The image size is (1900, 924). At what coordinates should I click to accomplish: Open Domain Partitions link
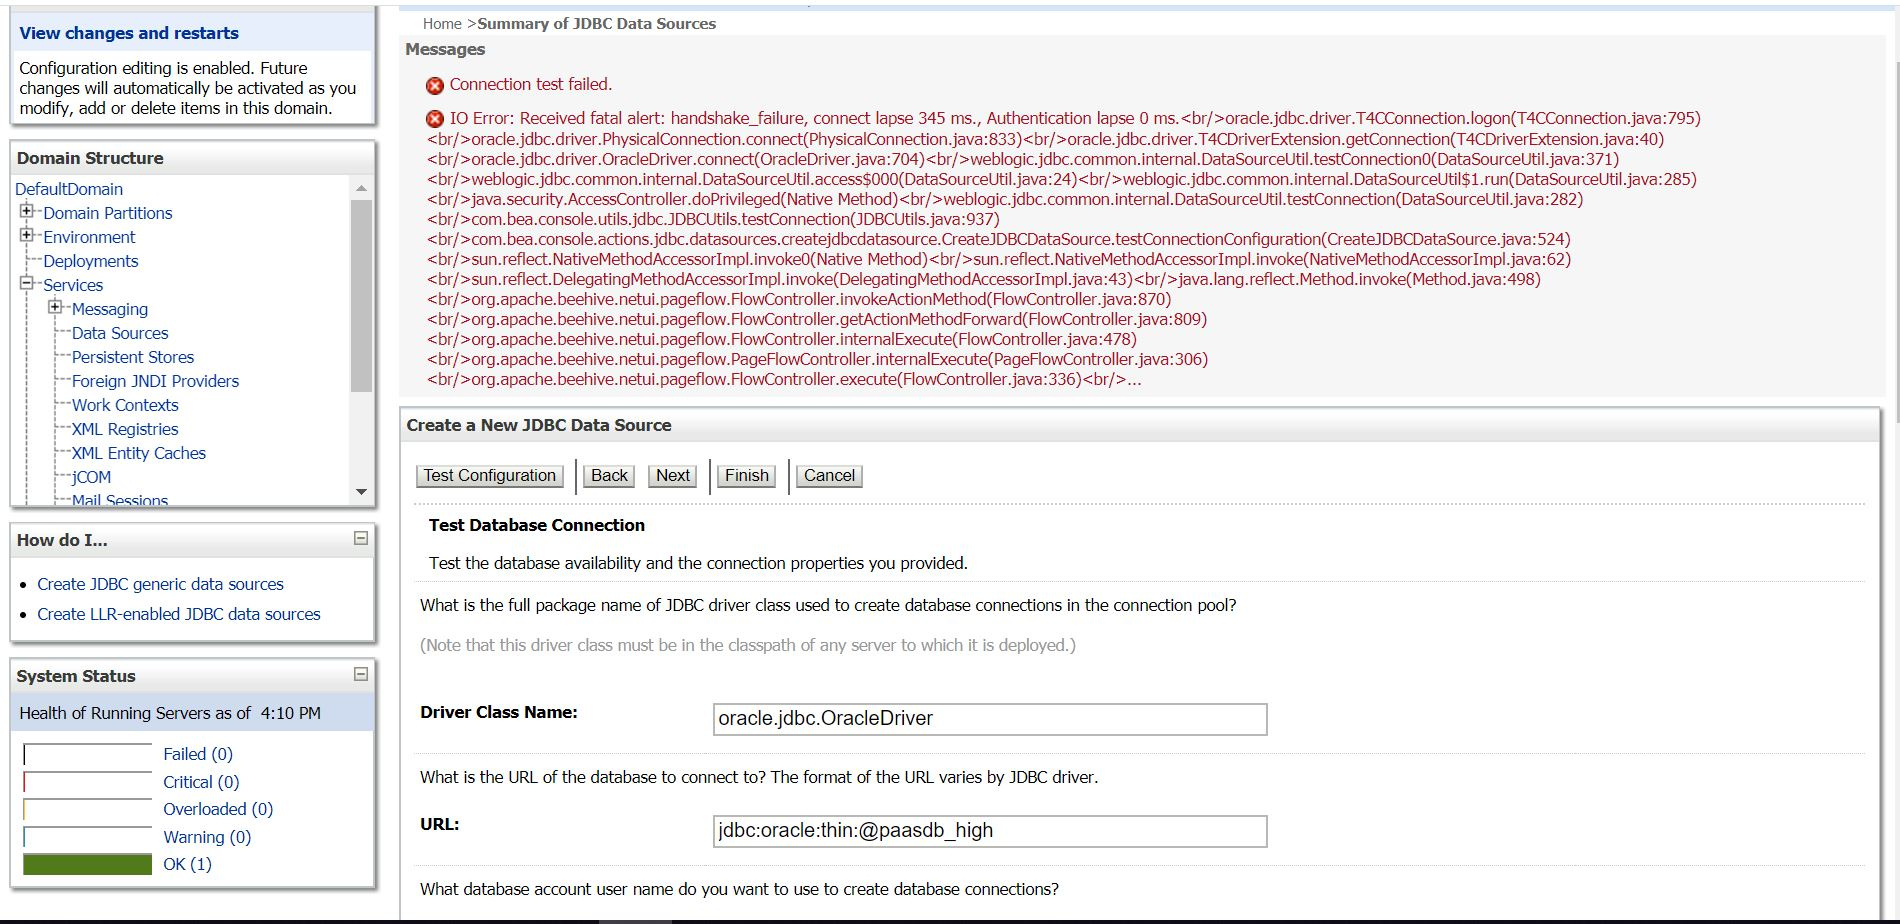[x=108, y=213]
